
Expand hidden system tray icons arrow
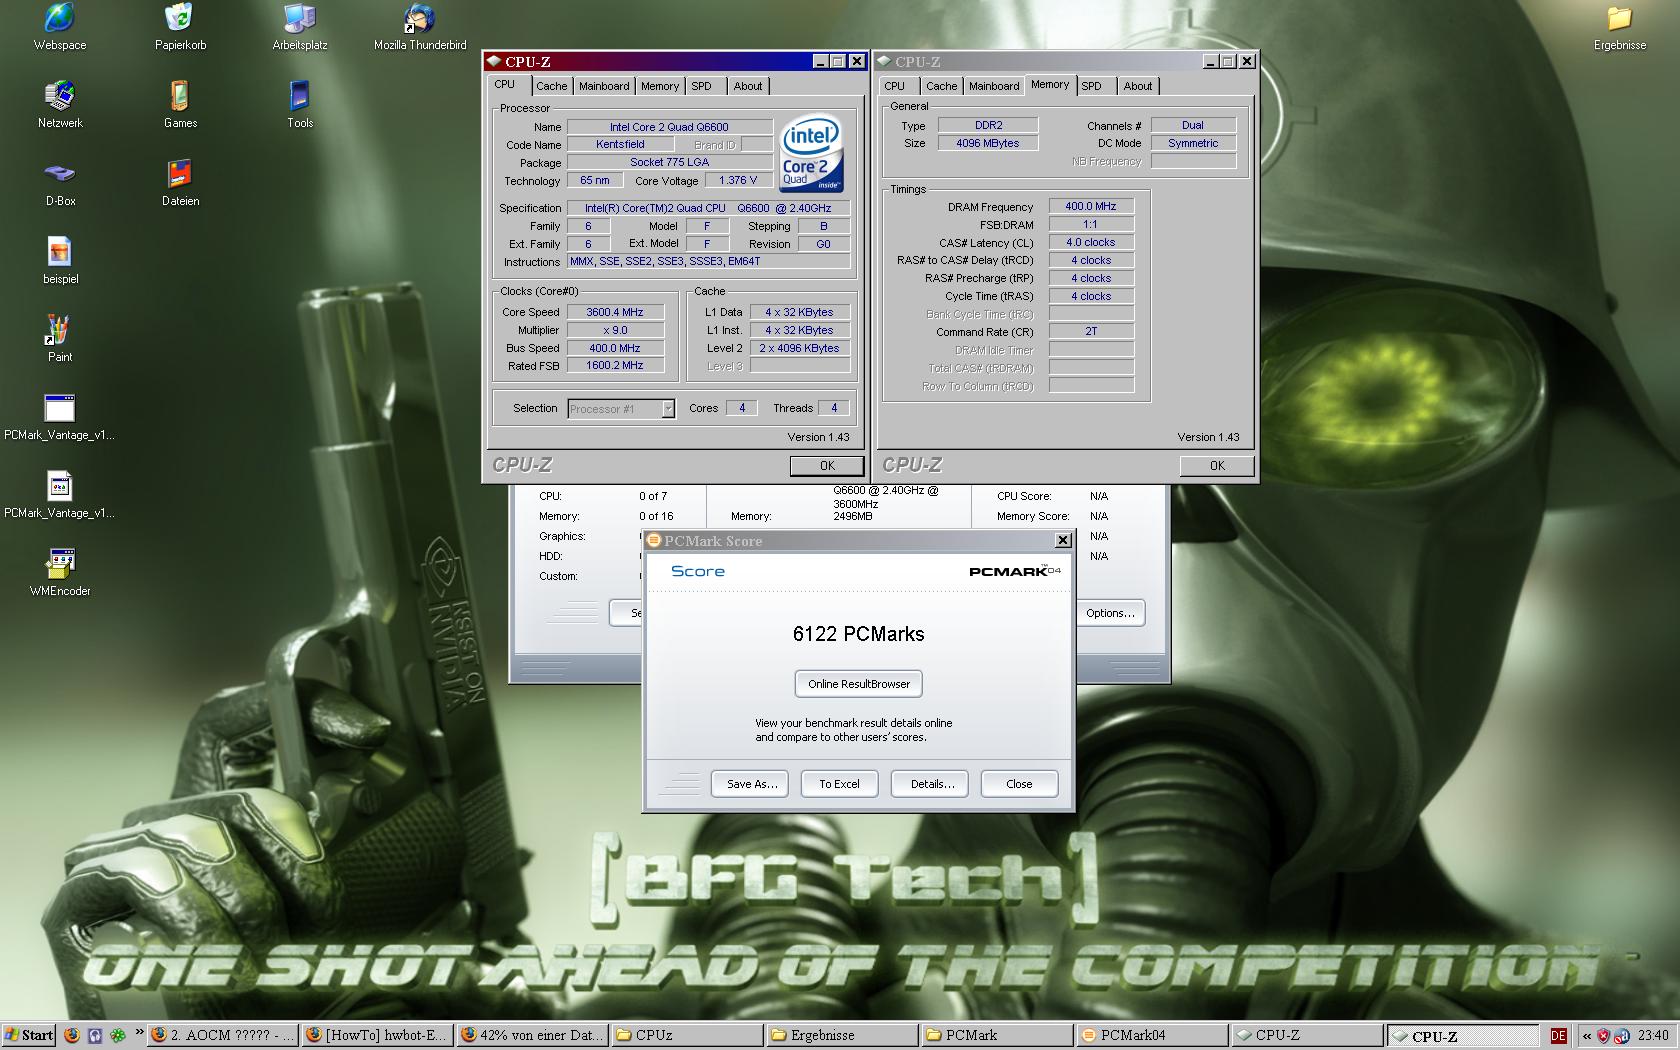(1586, 1036)
